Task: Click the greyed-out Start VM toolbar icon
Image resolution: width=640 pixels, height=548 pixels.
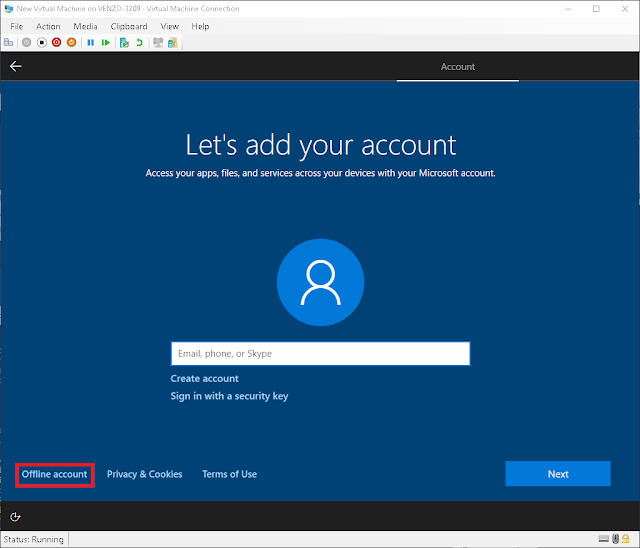Action: (x=27, y=42)
